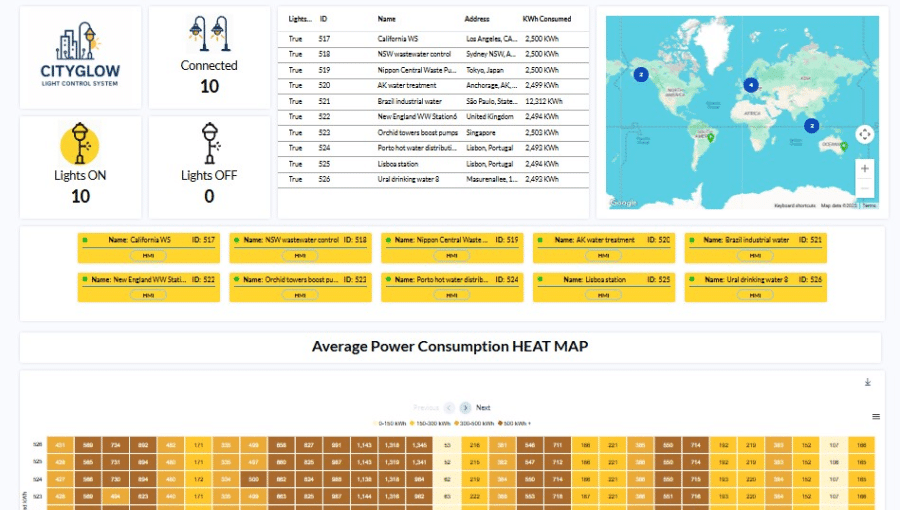This screenshot has height=510, width=900.
Task: Click the Lights OFF lamp icon
Action: [x=209, y=143]
